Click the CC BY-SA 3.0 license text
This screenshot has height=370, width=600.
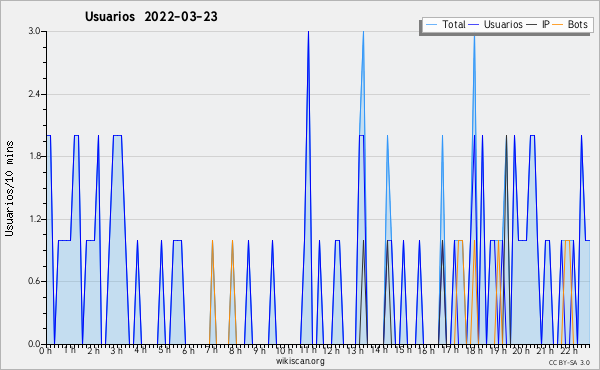point(569,363)
